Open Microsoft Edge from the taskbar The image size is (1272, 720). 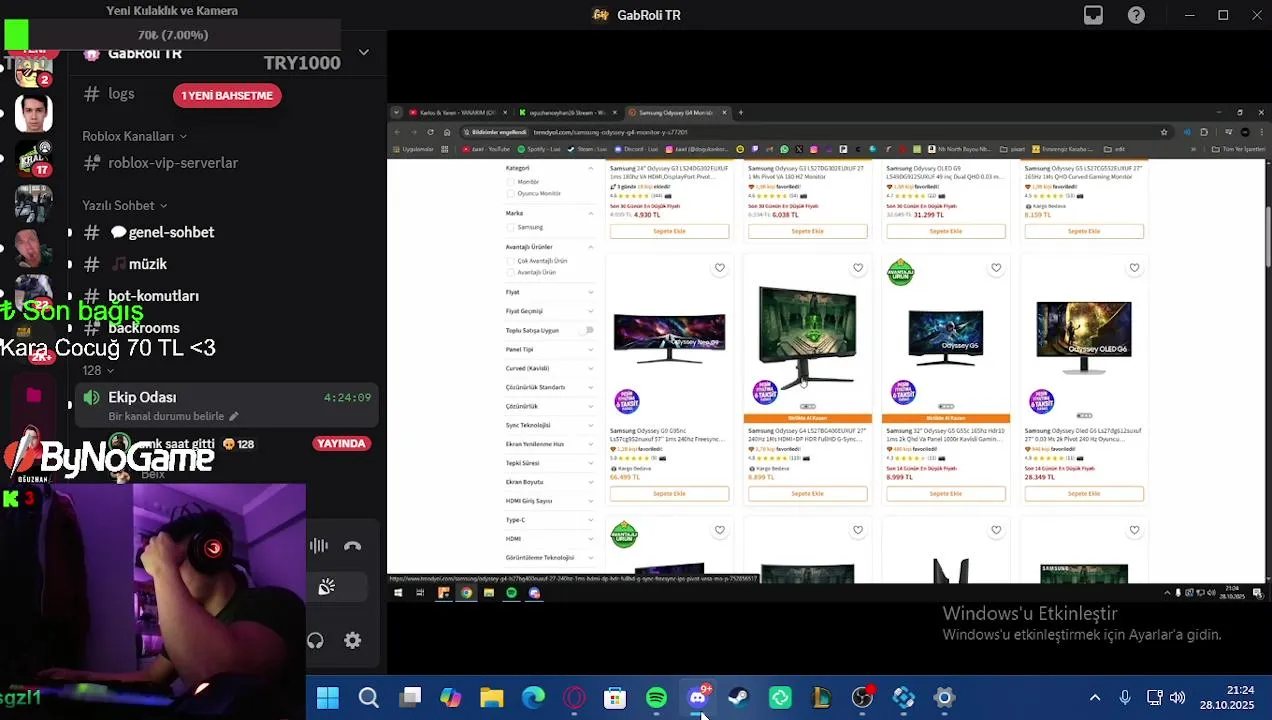pos(533,698)
